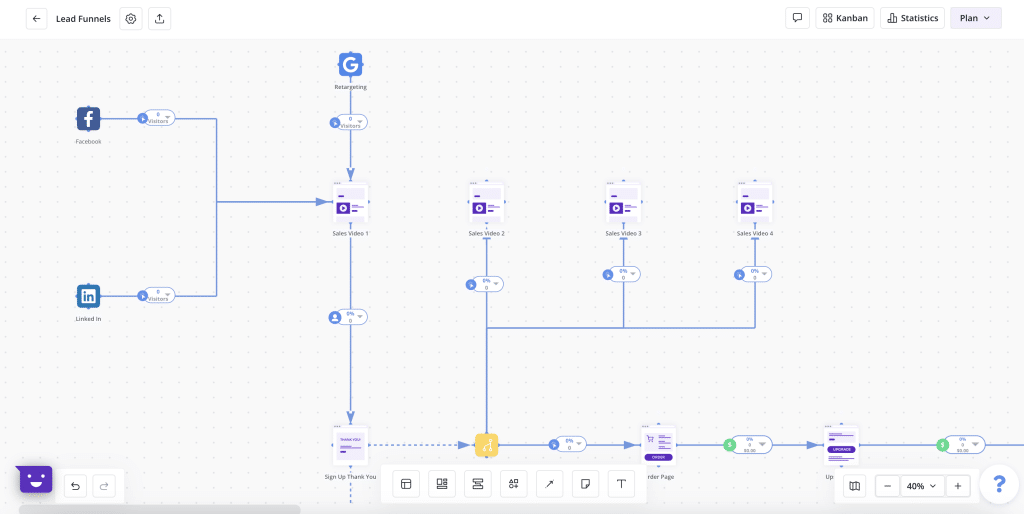Redo the last action
Screen dimensions: 1024x514
(104, 486)
